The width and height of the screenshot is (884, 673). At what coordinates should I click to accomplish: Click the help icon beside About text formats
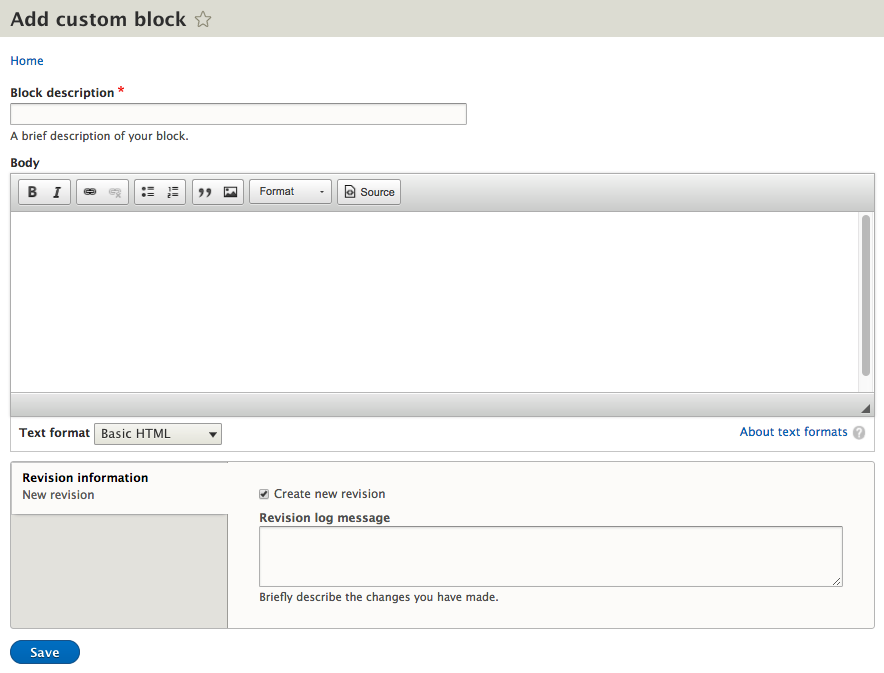pos(859,433)
